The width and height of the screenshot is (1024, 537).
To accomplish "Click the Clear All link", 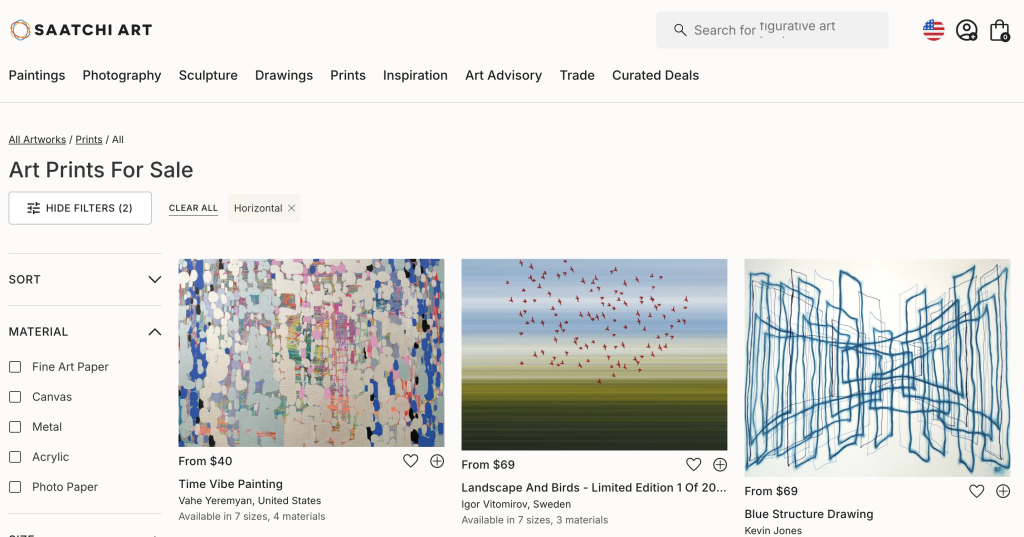I will pyautogui.click(x=193, y=208).
